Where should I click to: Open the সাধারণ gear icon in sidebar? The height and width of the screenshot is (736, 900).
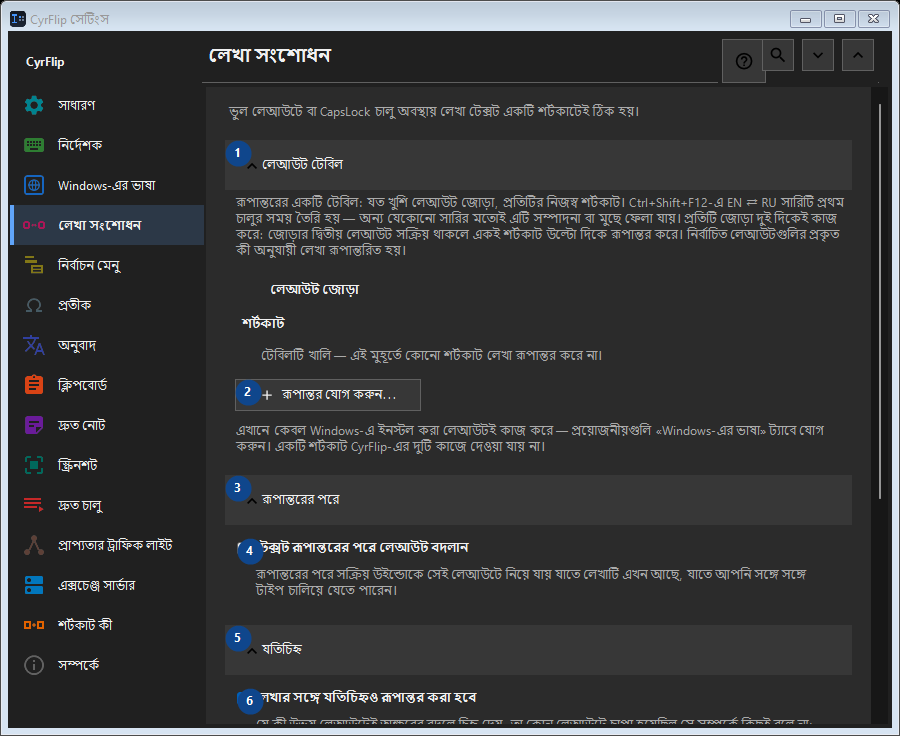pyautogui.click(x=34, y=105)
